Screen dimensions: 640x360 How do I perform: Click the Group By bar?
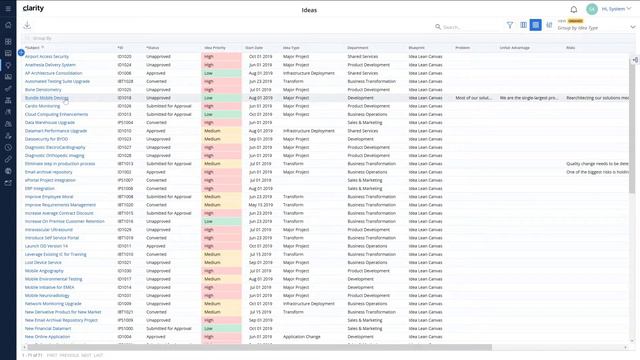point(327,38)
